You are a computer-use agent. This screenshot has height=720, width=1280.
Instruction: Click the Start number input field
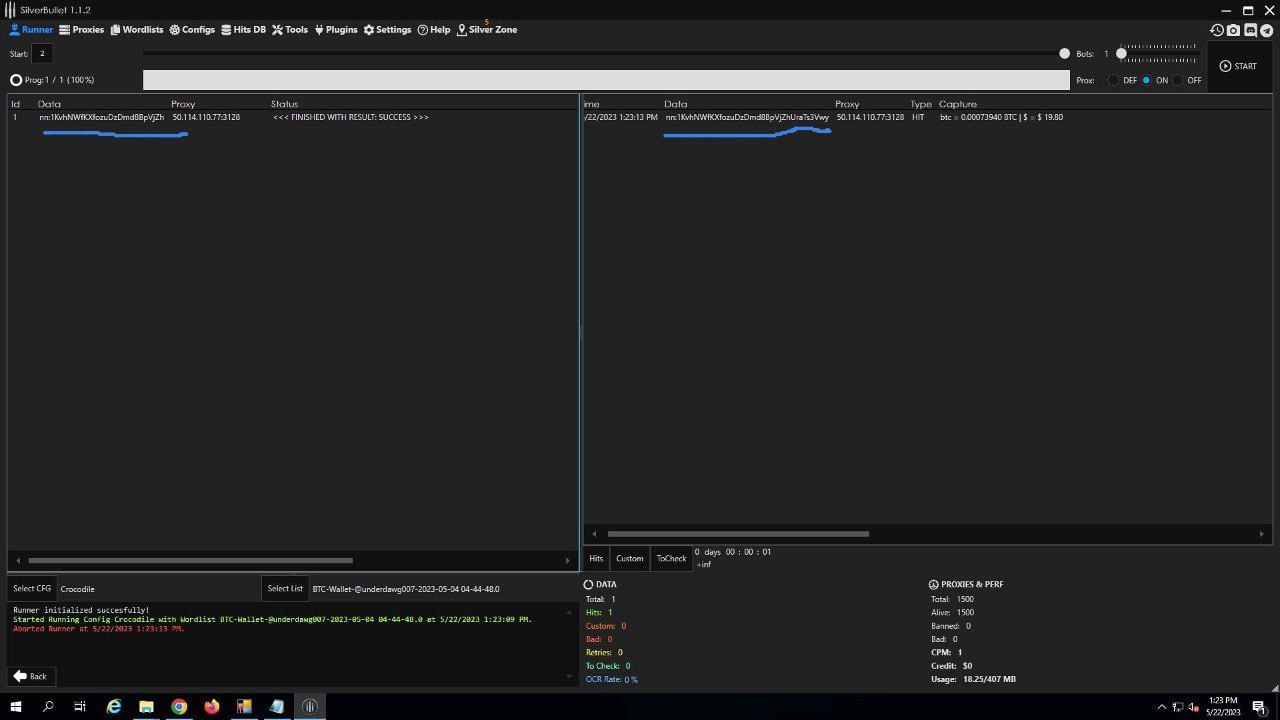click(42, 54)
